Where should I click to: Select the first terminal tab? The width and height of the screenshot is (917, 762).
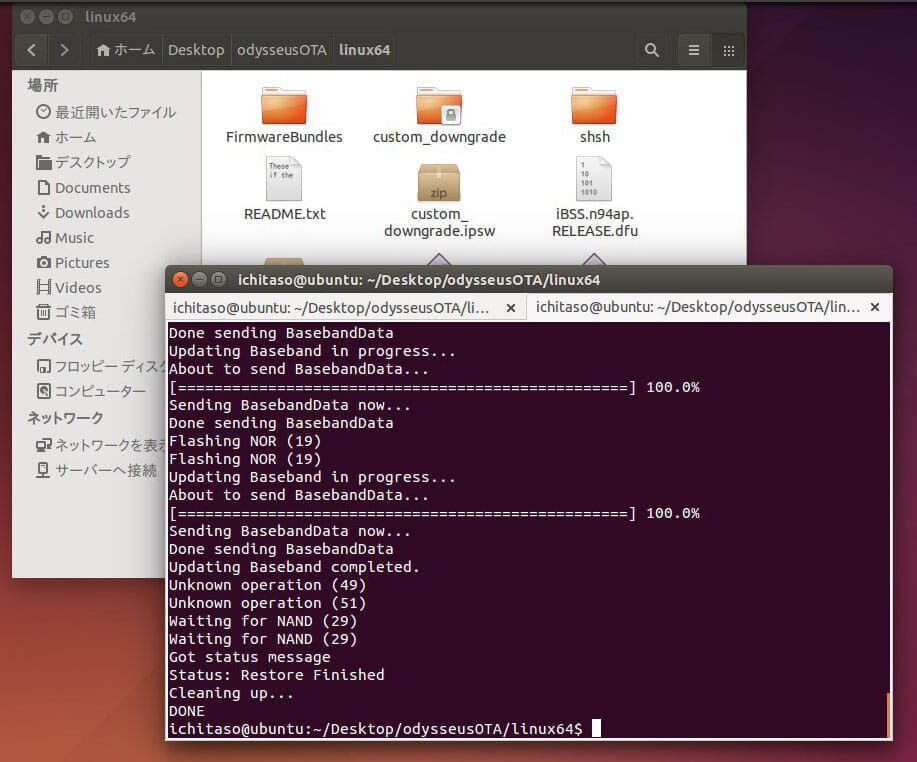click(332, 308)
